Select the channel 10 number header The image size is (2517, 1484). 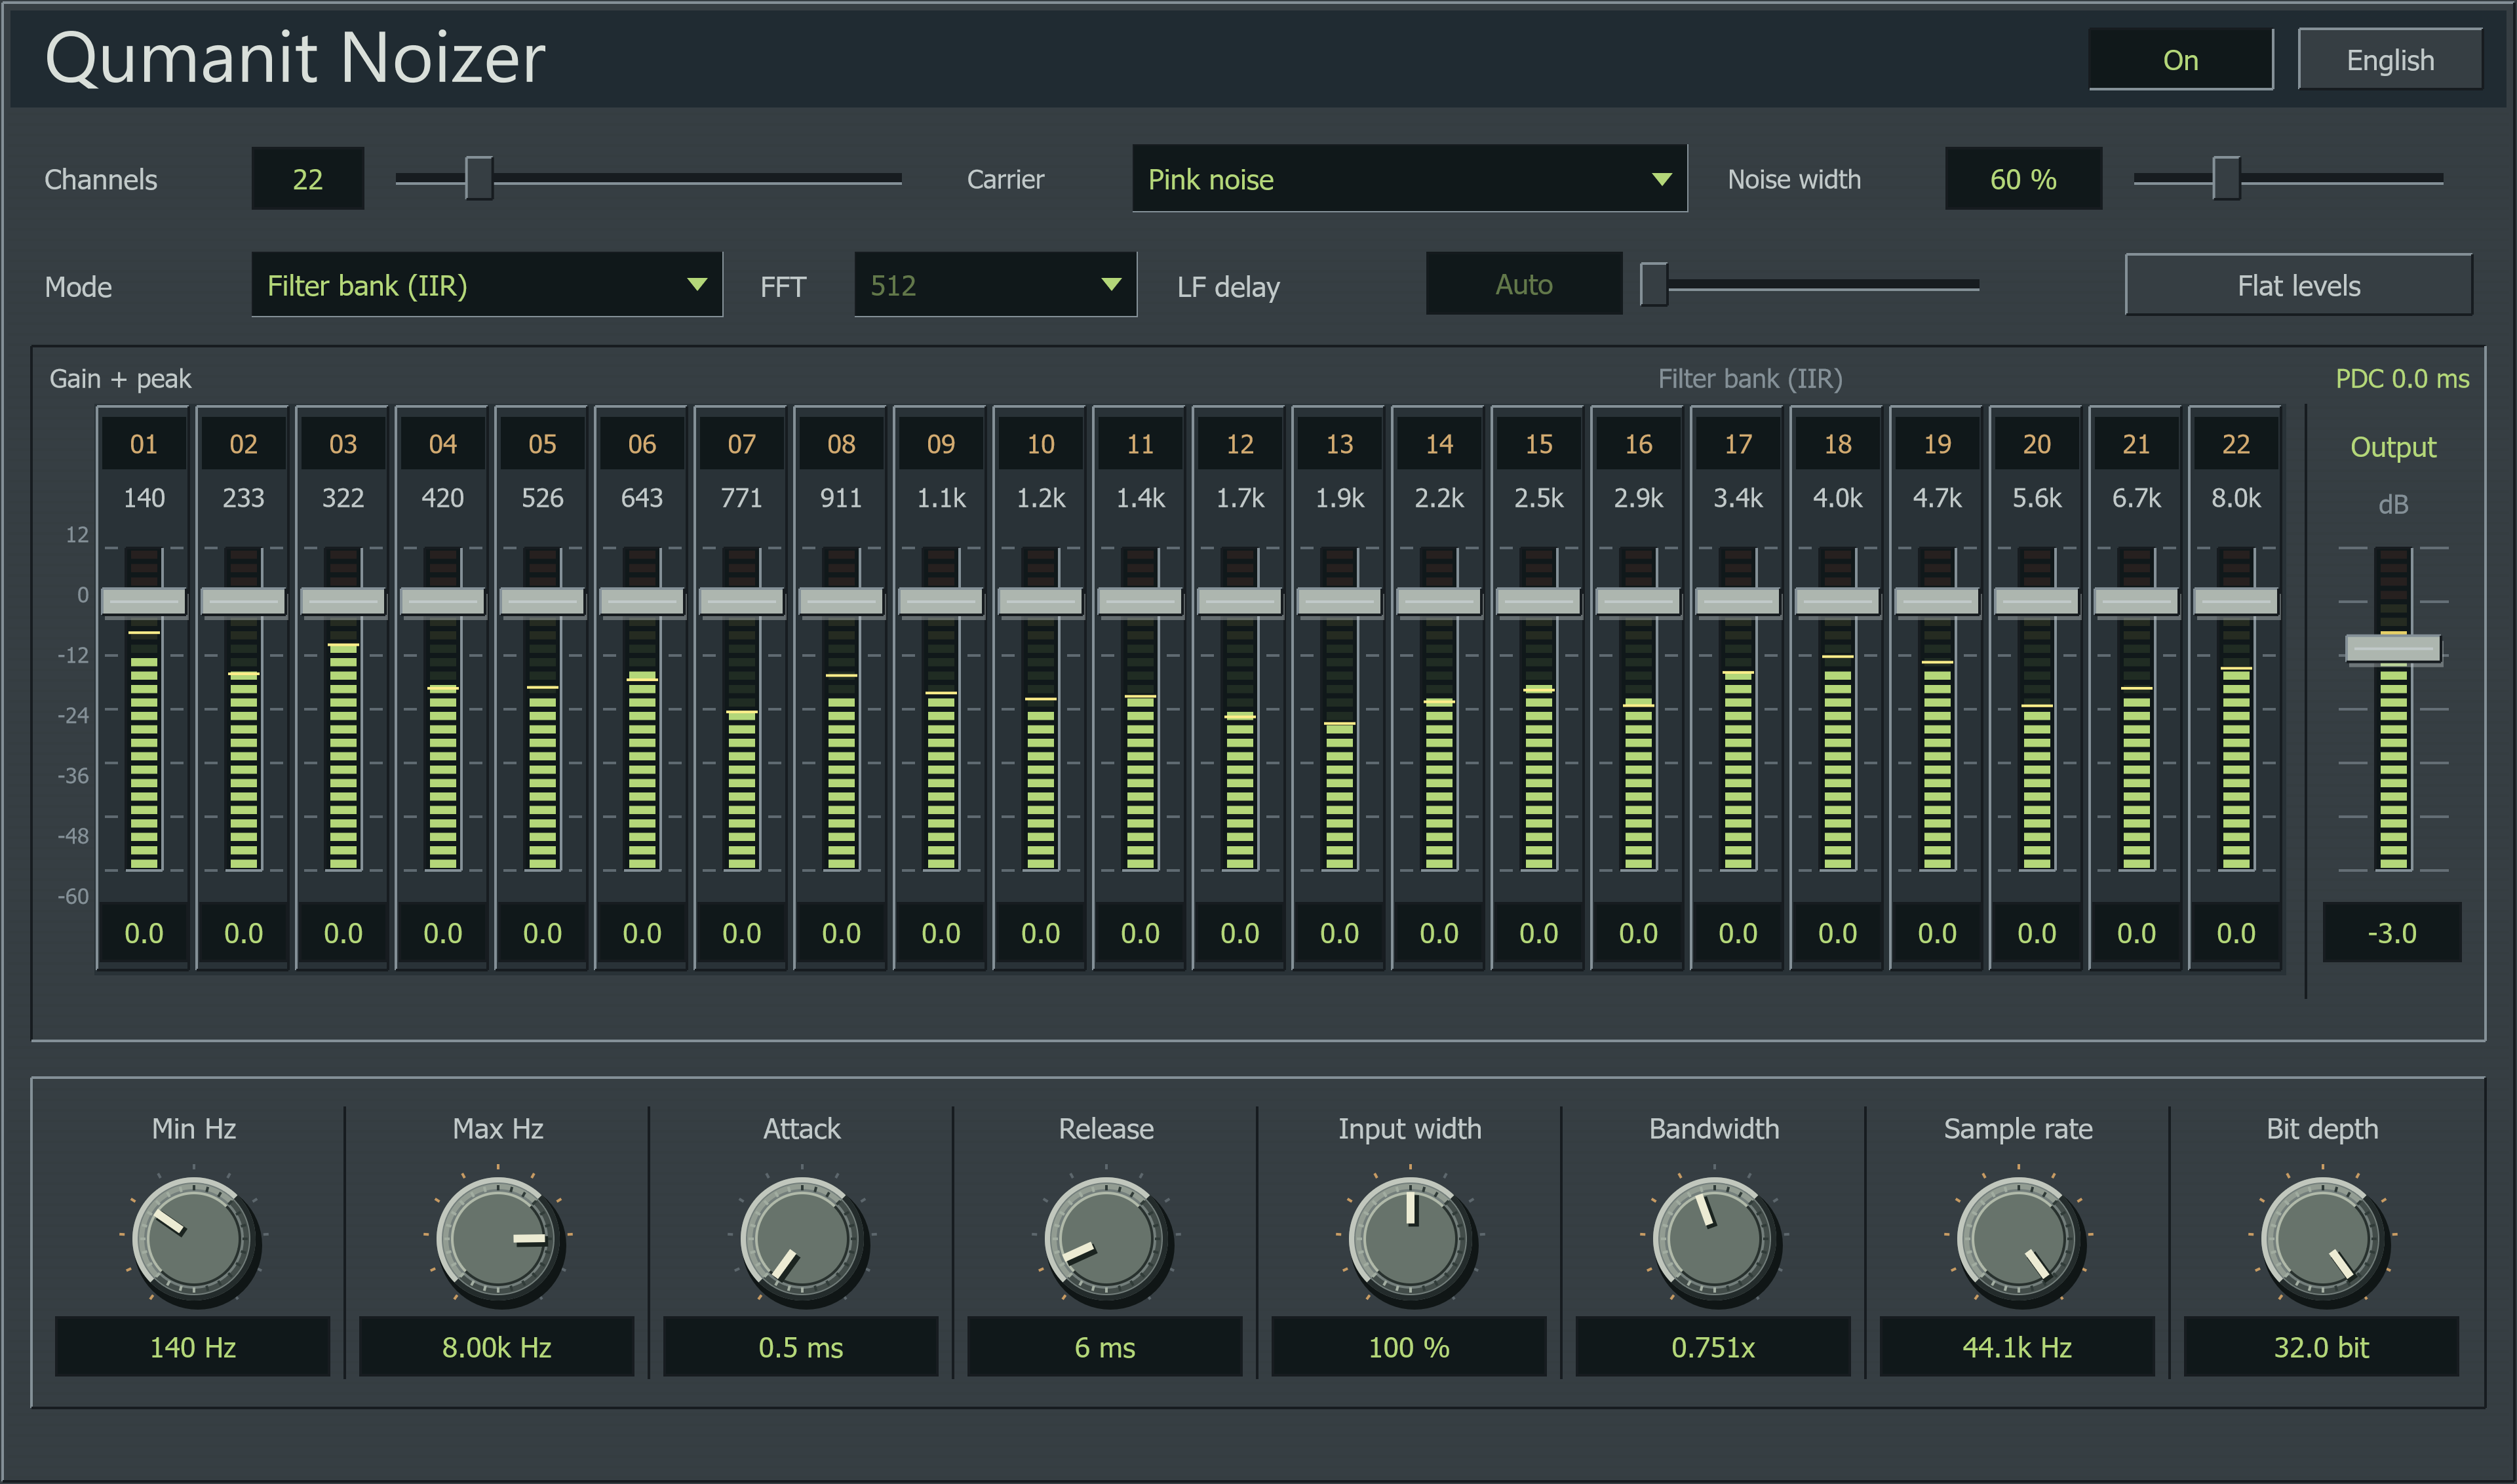pyautogui.click(x=1040, y=444)
